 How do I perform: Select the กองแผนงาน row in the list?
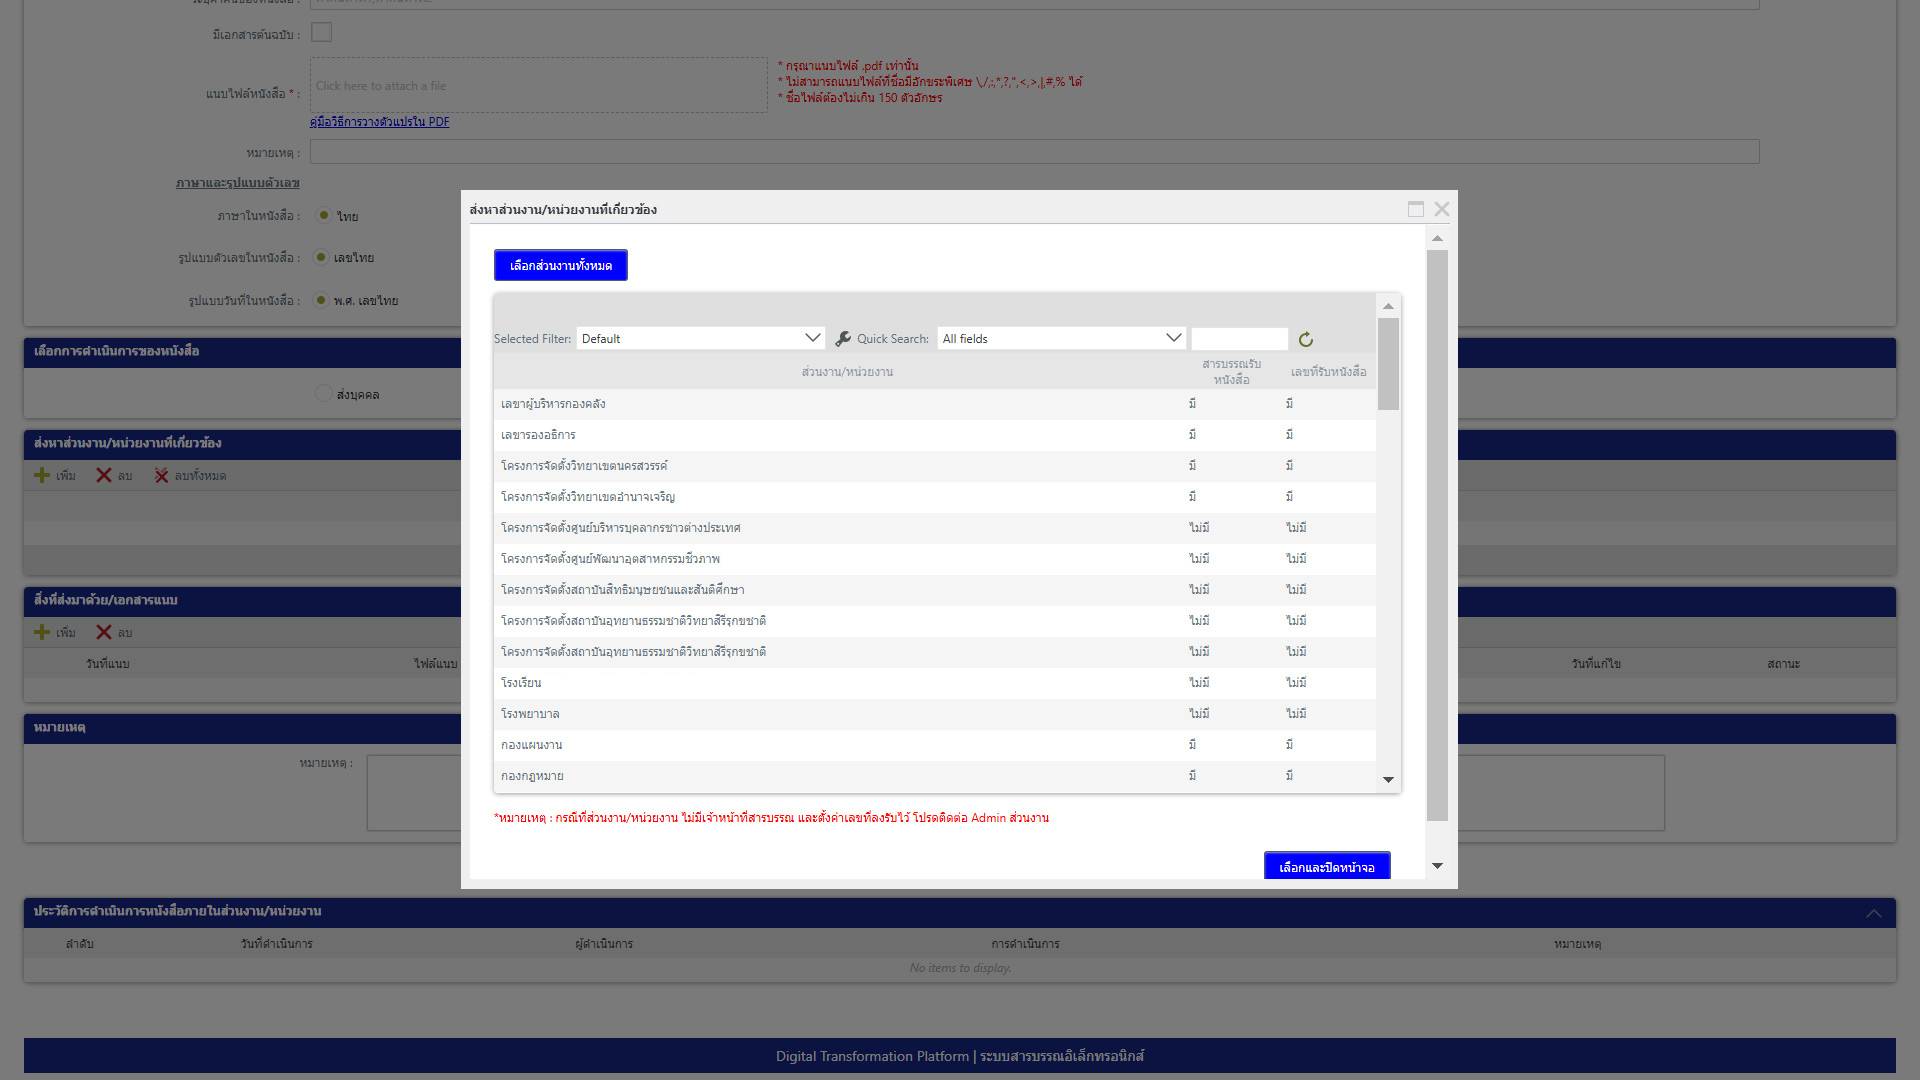(x=532, y=745)
